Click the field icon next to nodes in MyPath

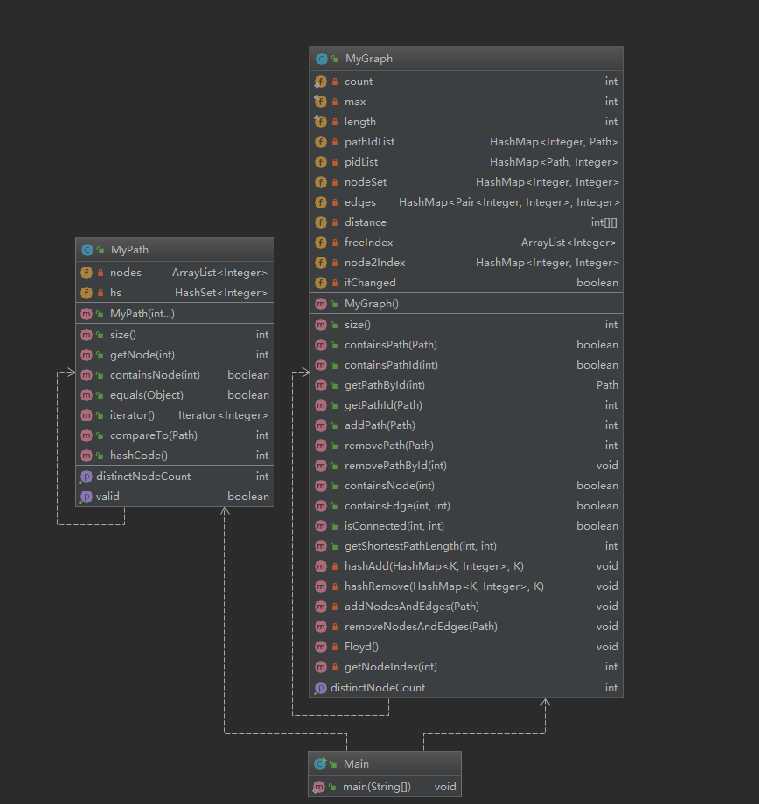[86, 272]
